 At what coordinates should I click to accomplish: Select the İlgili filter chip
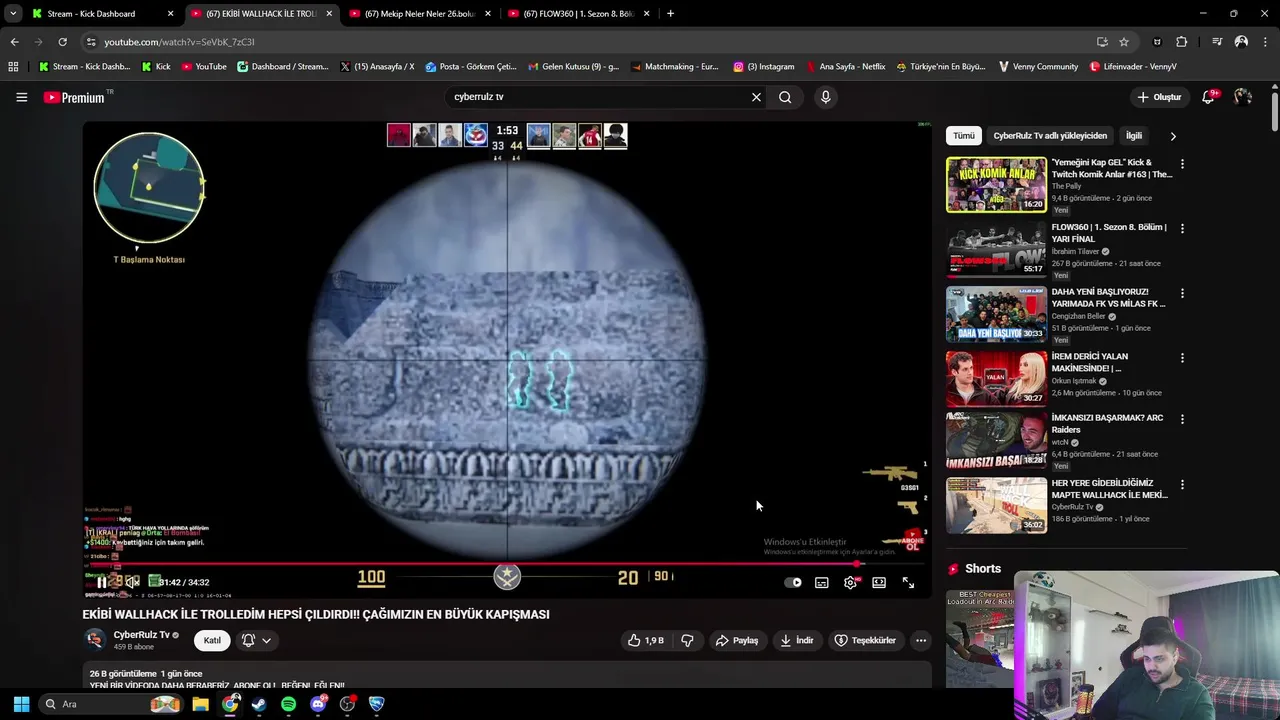[x=1134, y=135]
